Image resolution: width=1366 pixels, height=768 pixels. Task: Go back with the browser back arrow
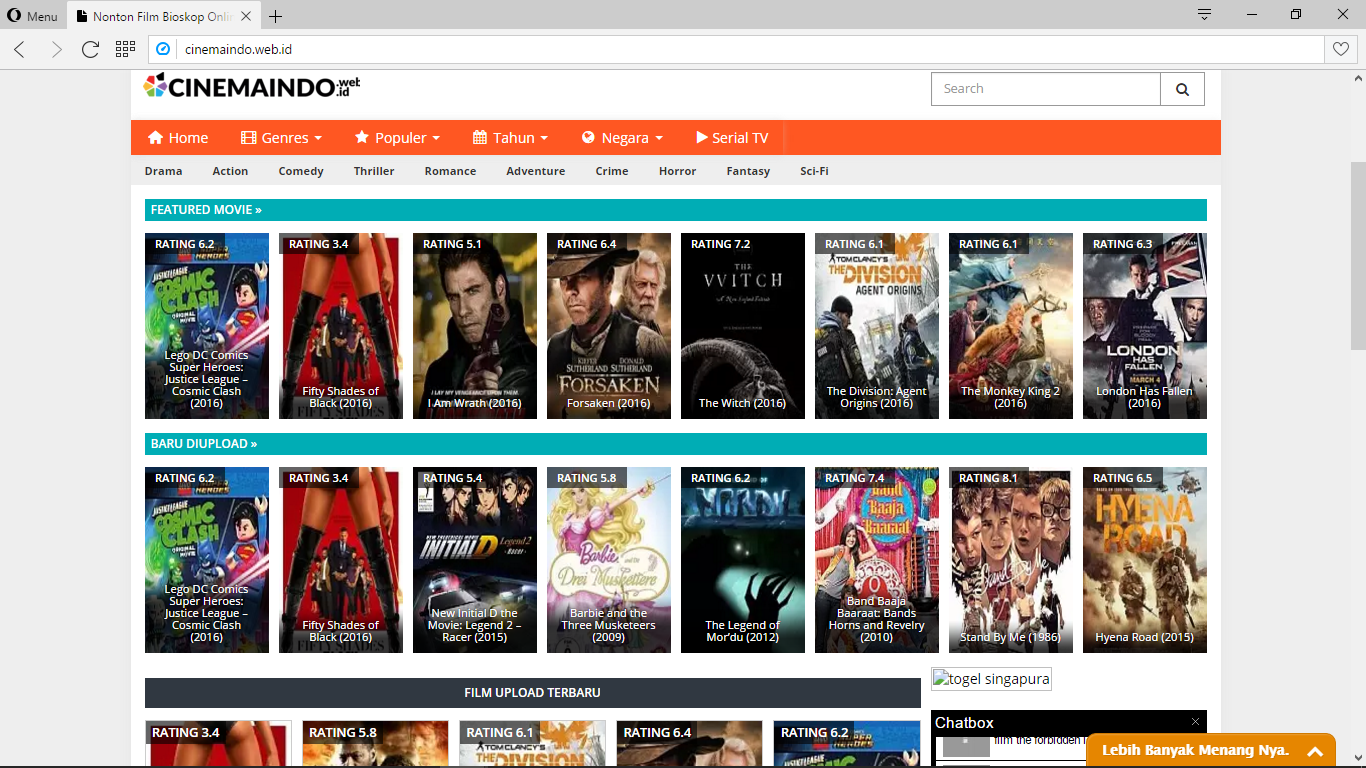[x=19, y=49]
